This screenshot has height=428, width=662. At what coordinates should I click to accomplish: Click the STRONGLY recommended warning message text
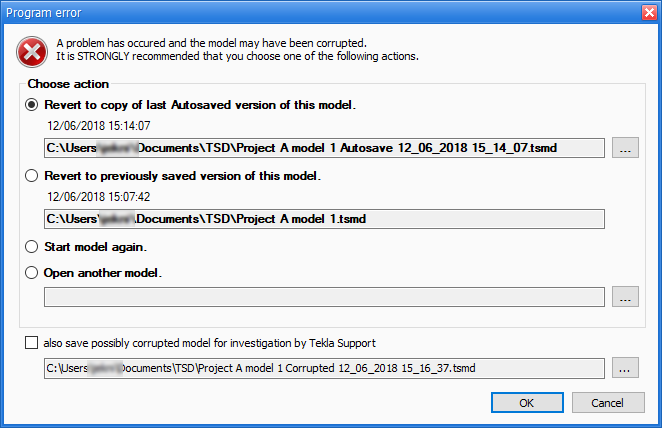point(237,57)
